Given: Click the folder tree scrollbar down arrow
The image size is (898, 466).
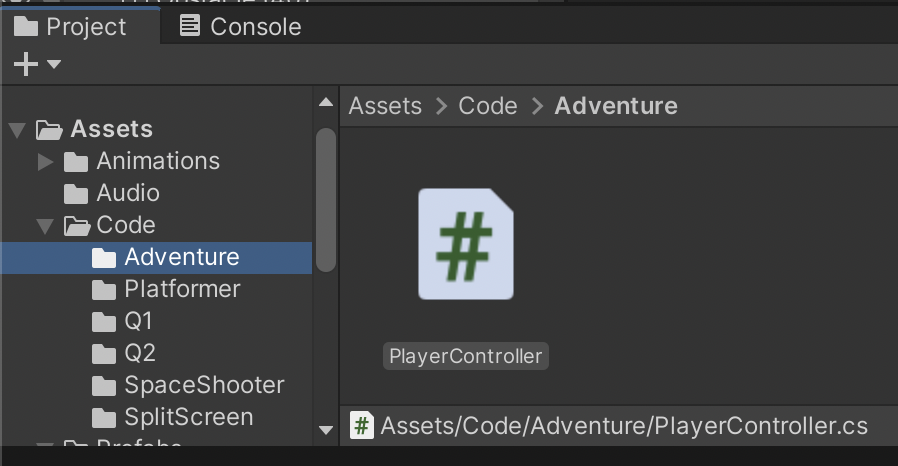Looking at the screenshot, I should tap(326, 430).
